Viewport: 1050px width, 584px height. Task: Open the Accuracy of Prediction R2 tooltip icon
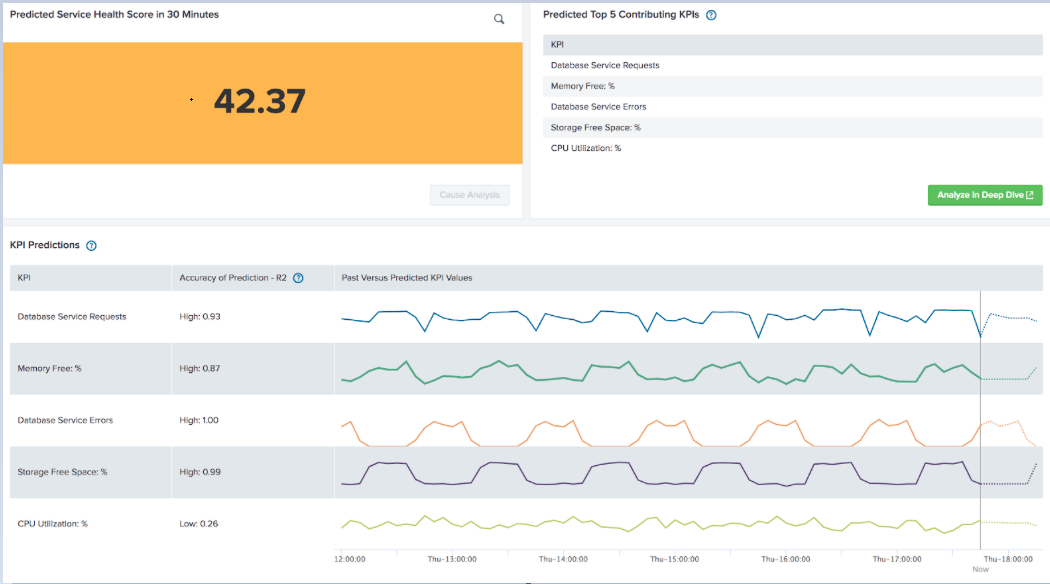click(x=297, y=278)
